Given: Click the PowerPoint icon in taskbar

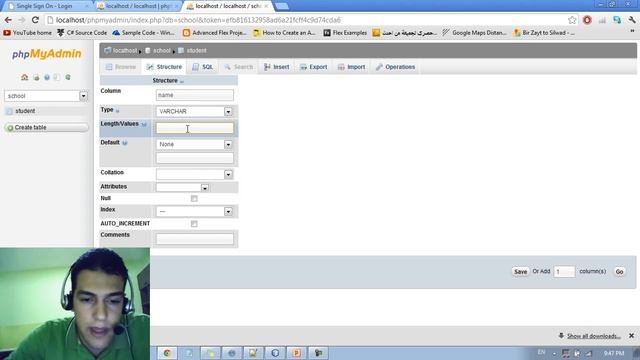Looking at the screenshot, I should (x=296, y=353).
